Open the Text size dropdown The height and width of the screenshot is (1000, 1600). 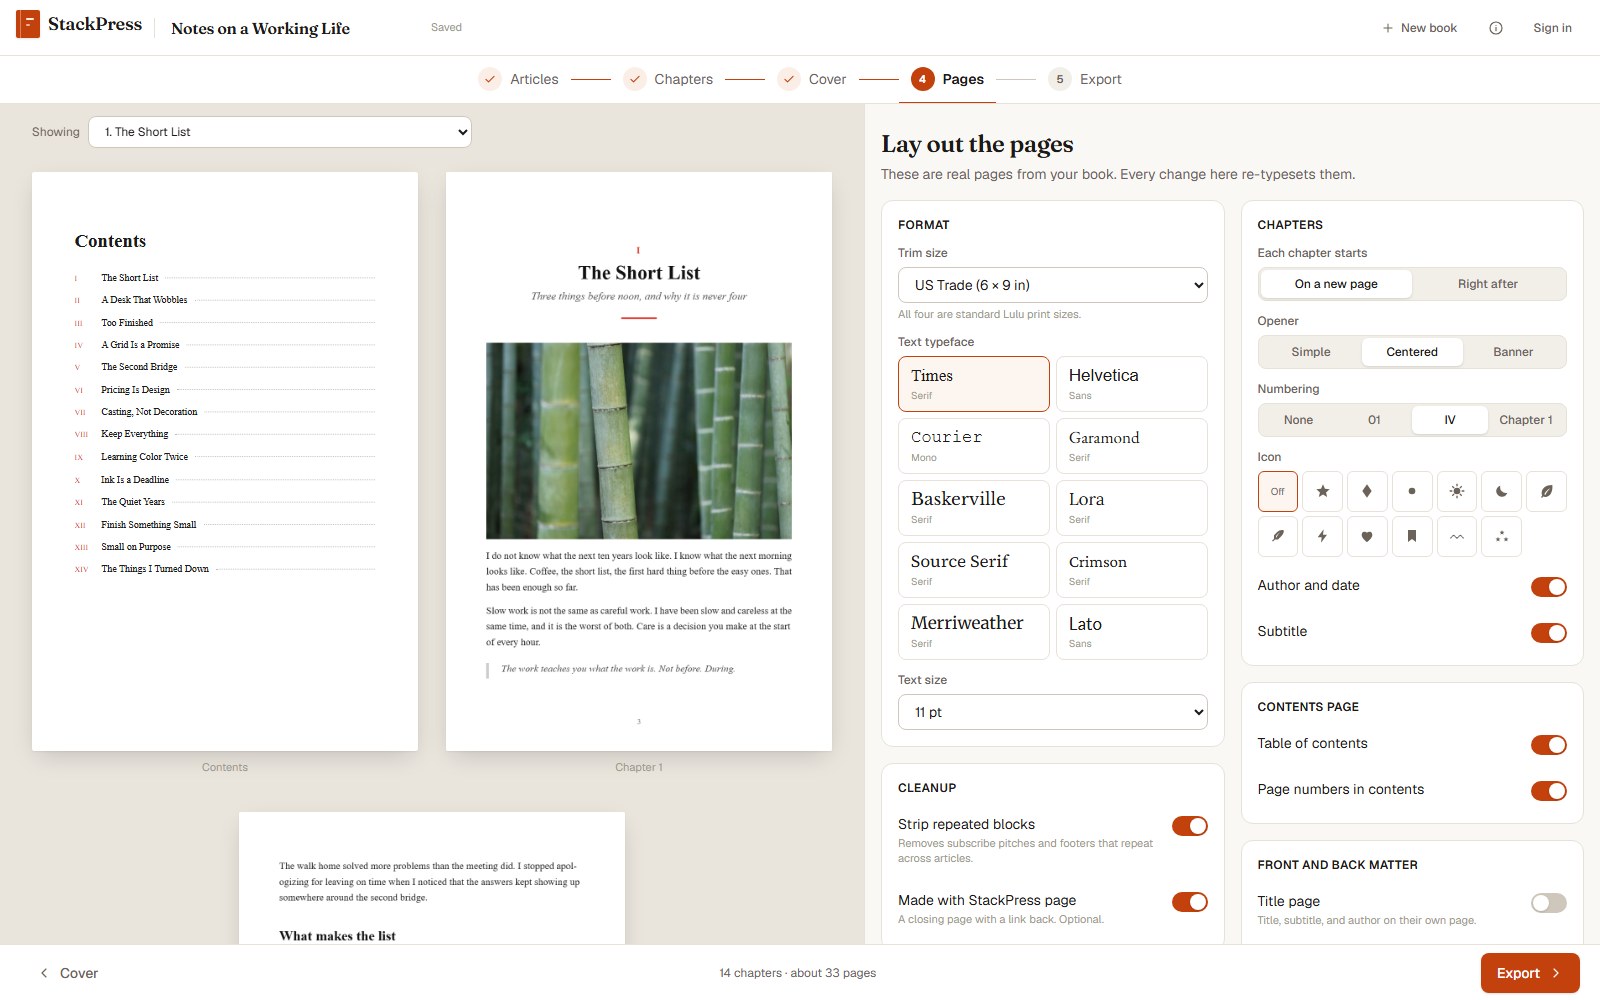point(1052,712)
